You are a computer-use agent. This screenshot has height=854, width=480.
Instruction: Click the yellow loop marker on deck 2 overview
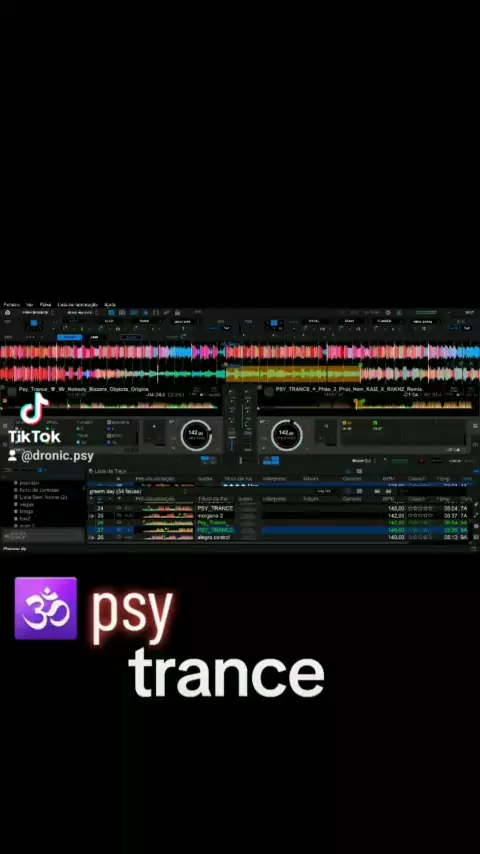coord(359,403)
